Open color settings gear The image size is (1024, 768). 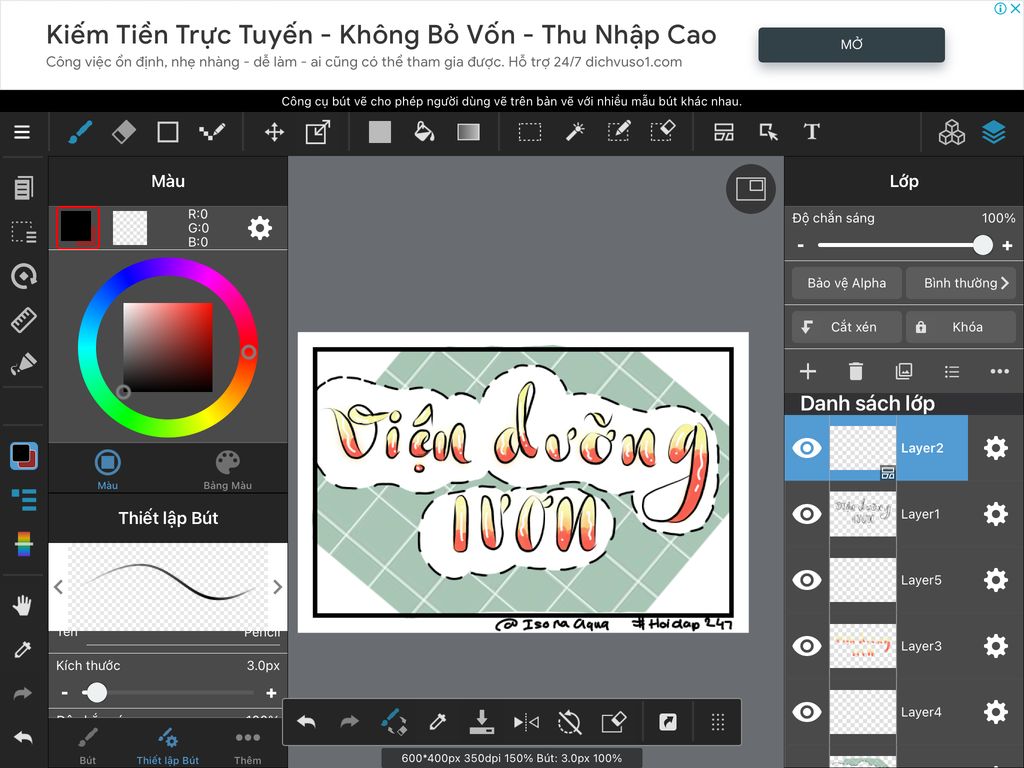coord(260,228)
